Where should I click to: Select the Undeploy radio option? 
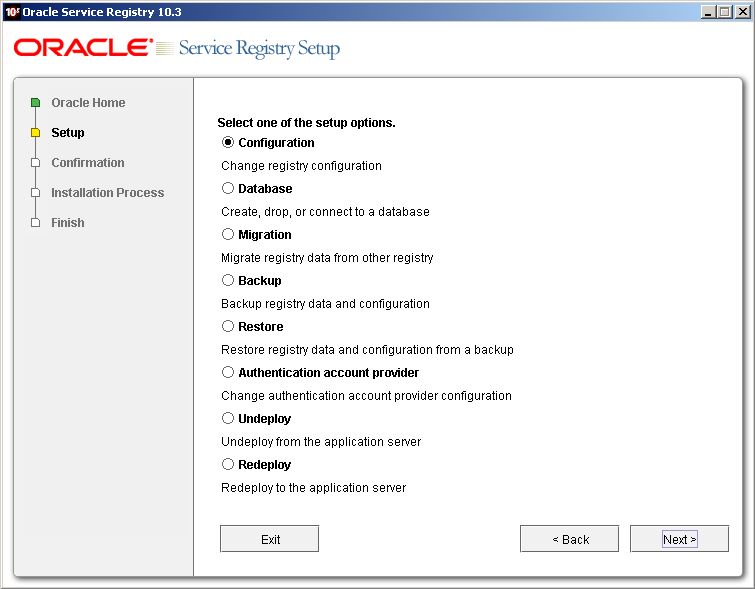click(228, 419)
